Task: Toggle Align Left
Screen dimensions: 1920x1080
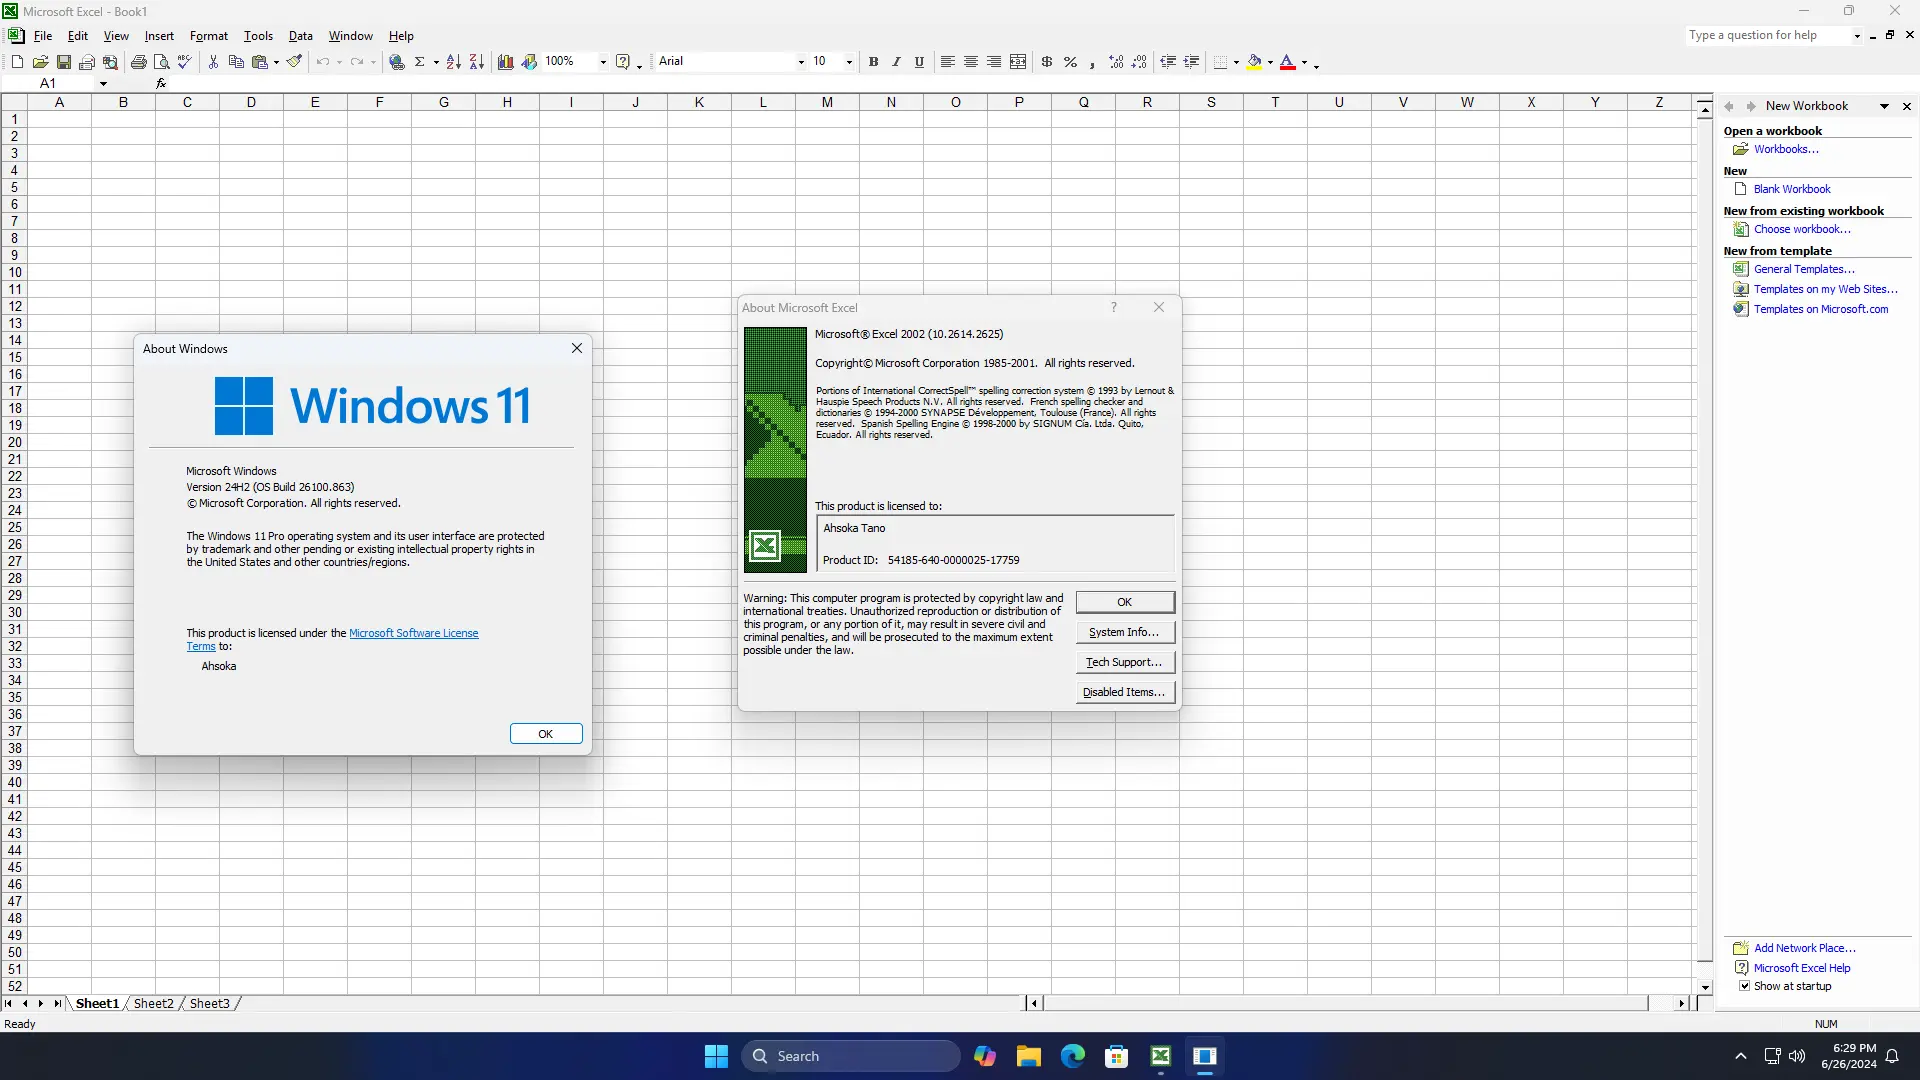Action: (x=947, y=62)
